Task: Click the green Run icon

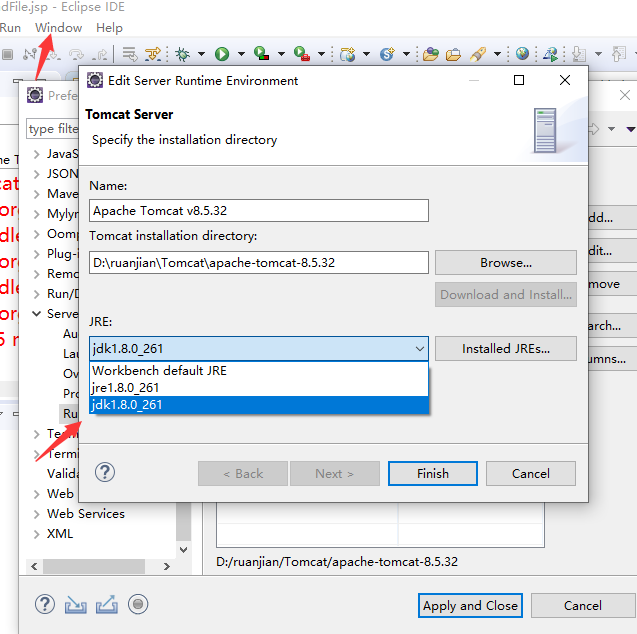Action: coord(222,54)
